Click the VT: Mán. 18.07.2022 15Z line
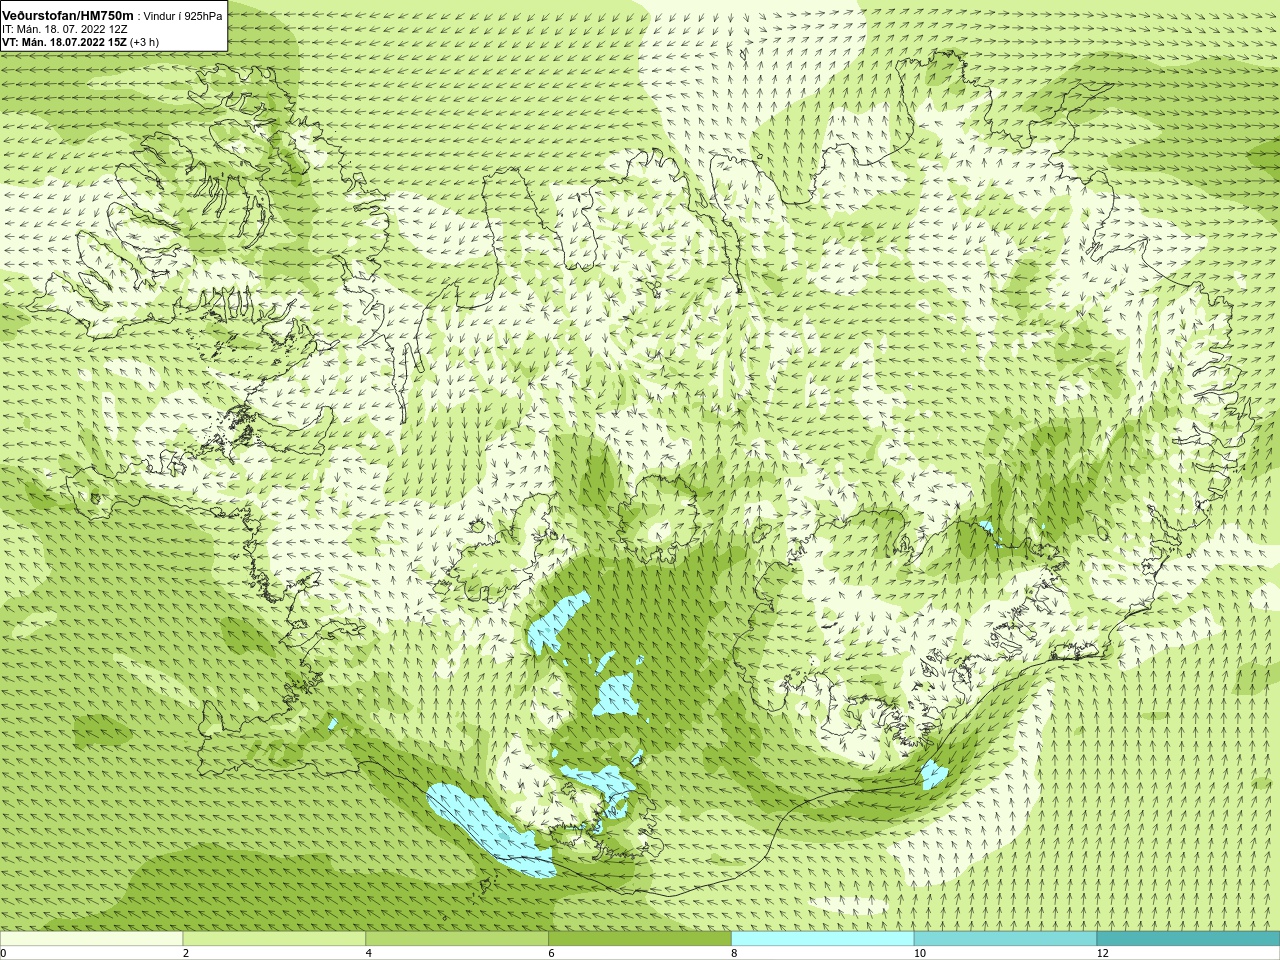The height and width of the screenshot is (960, 1280). point(64,42)
